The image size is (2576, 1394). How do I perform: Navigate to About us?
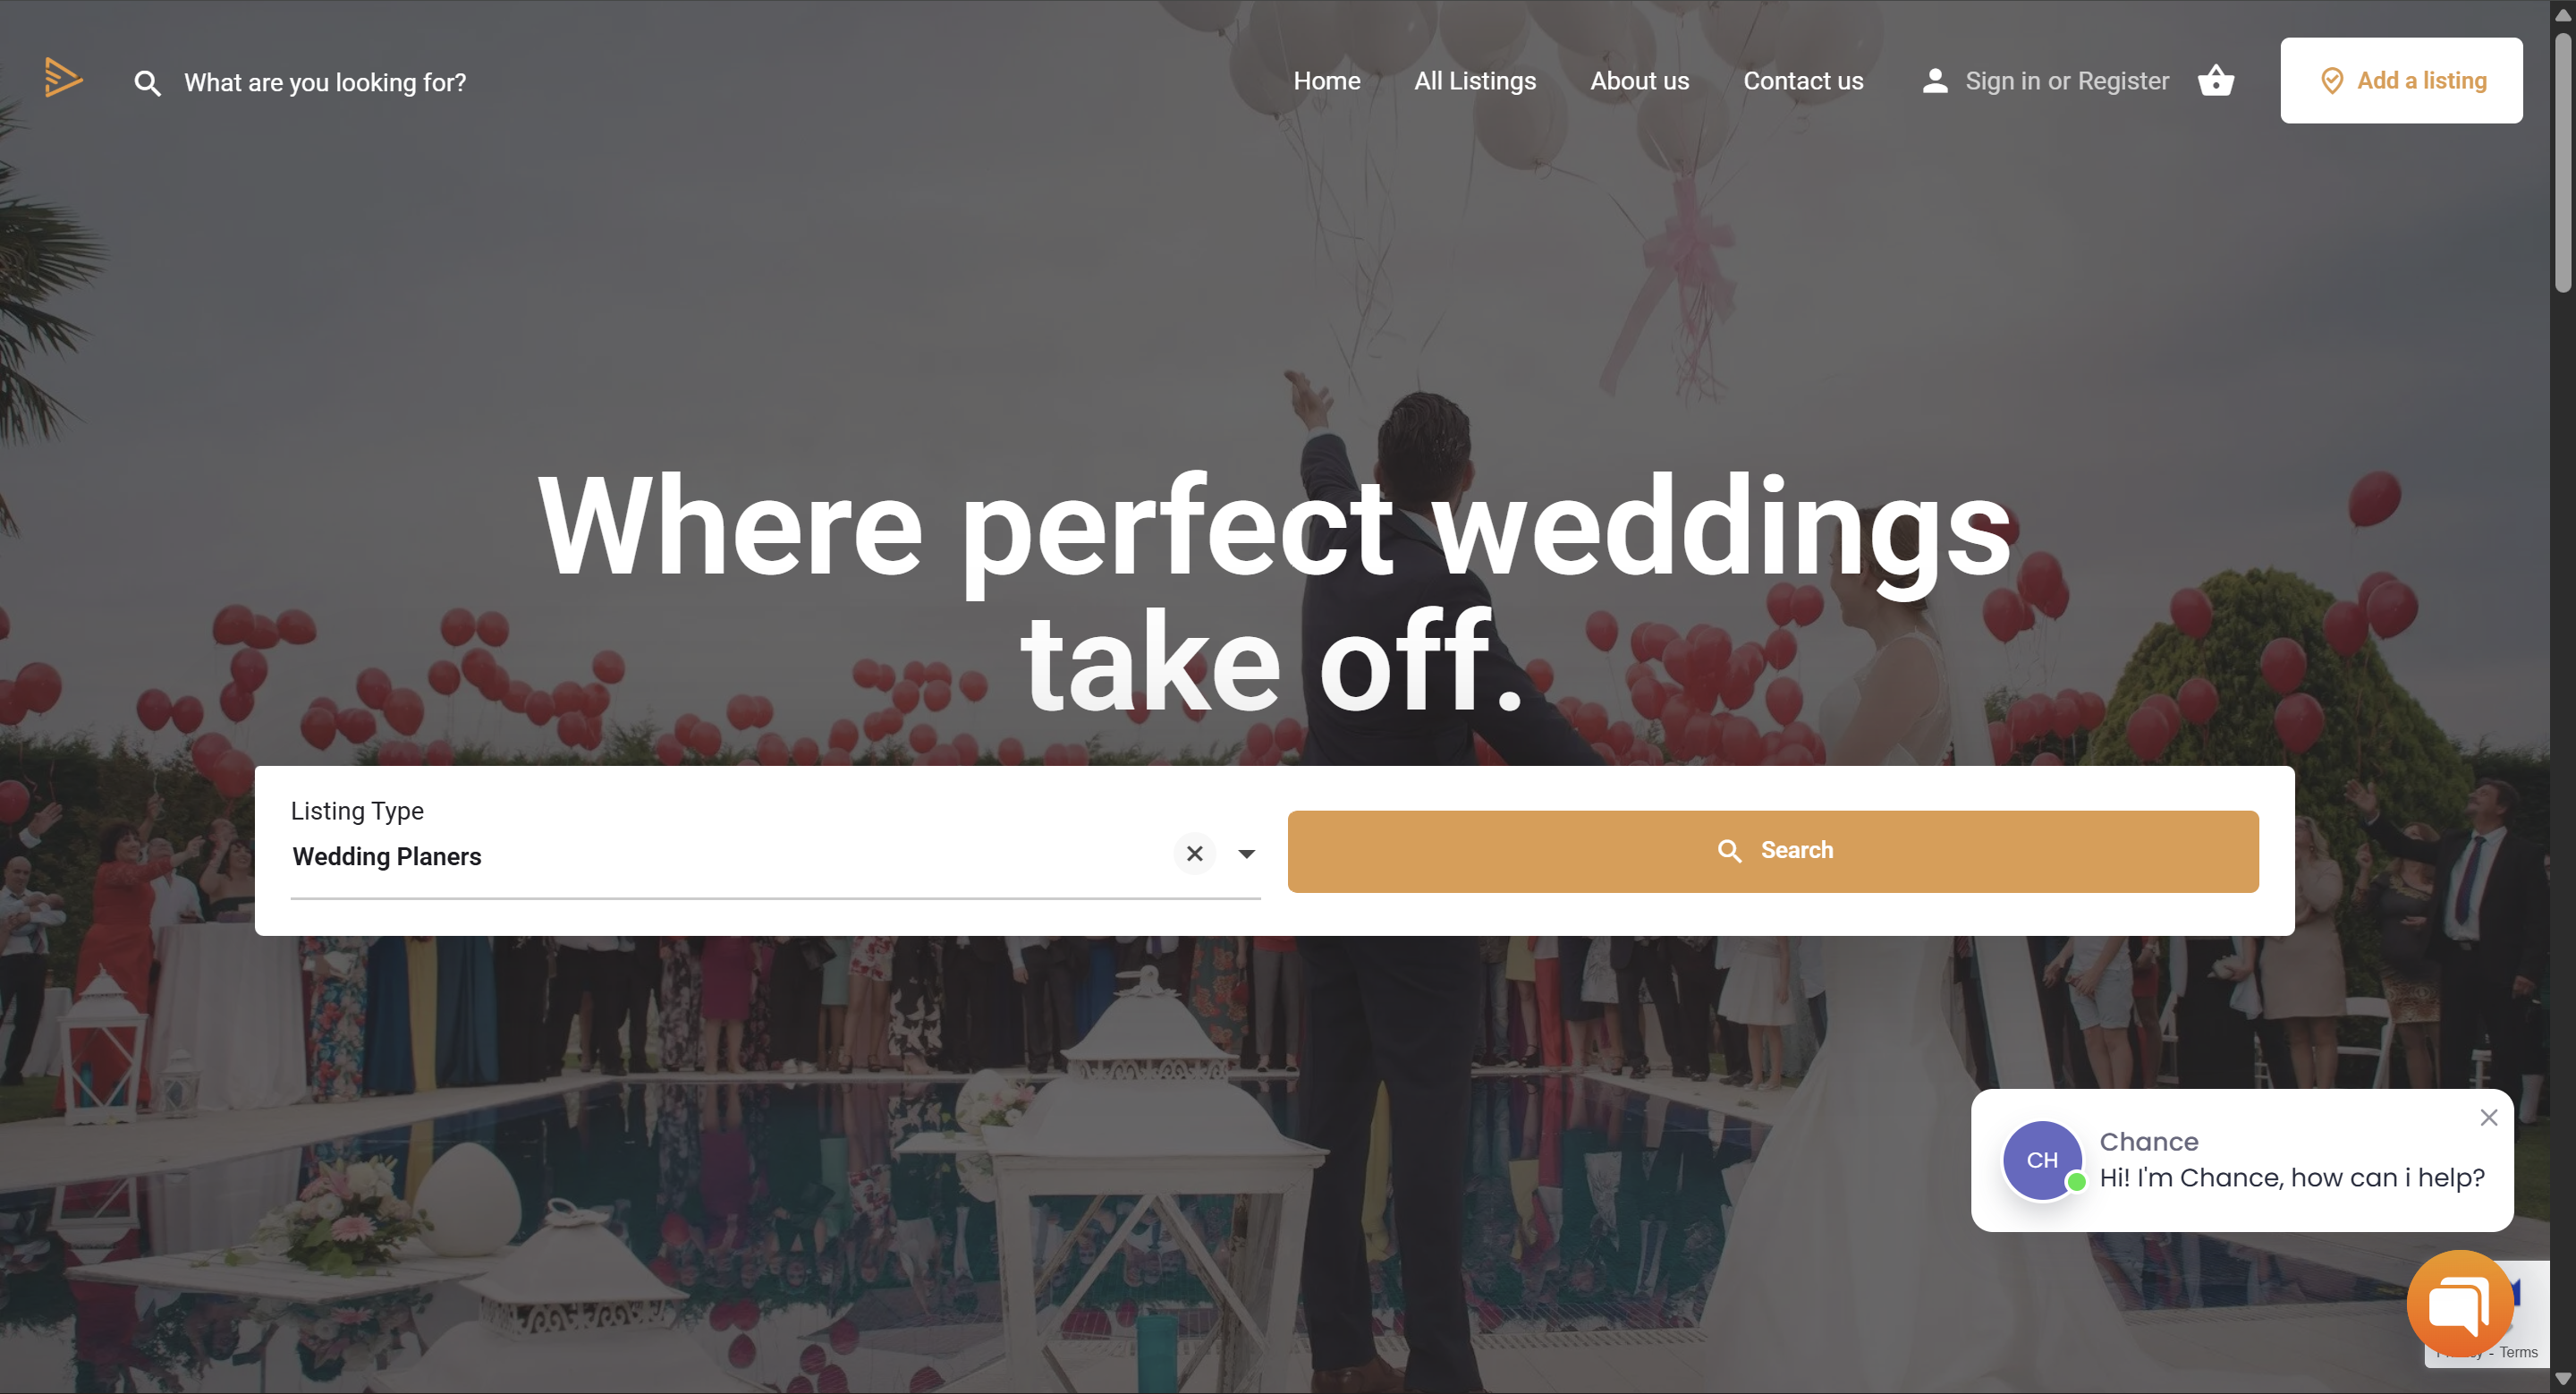pos(1639,81)
